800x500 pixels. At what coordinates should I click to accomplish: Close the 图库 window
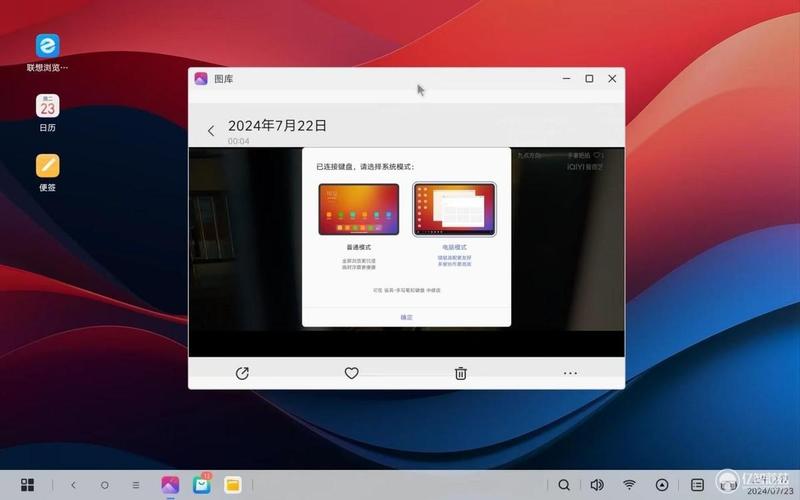612,79
